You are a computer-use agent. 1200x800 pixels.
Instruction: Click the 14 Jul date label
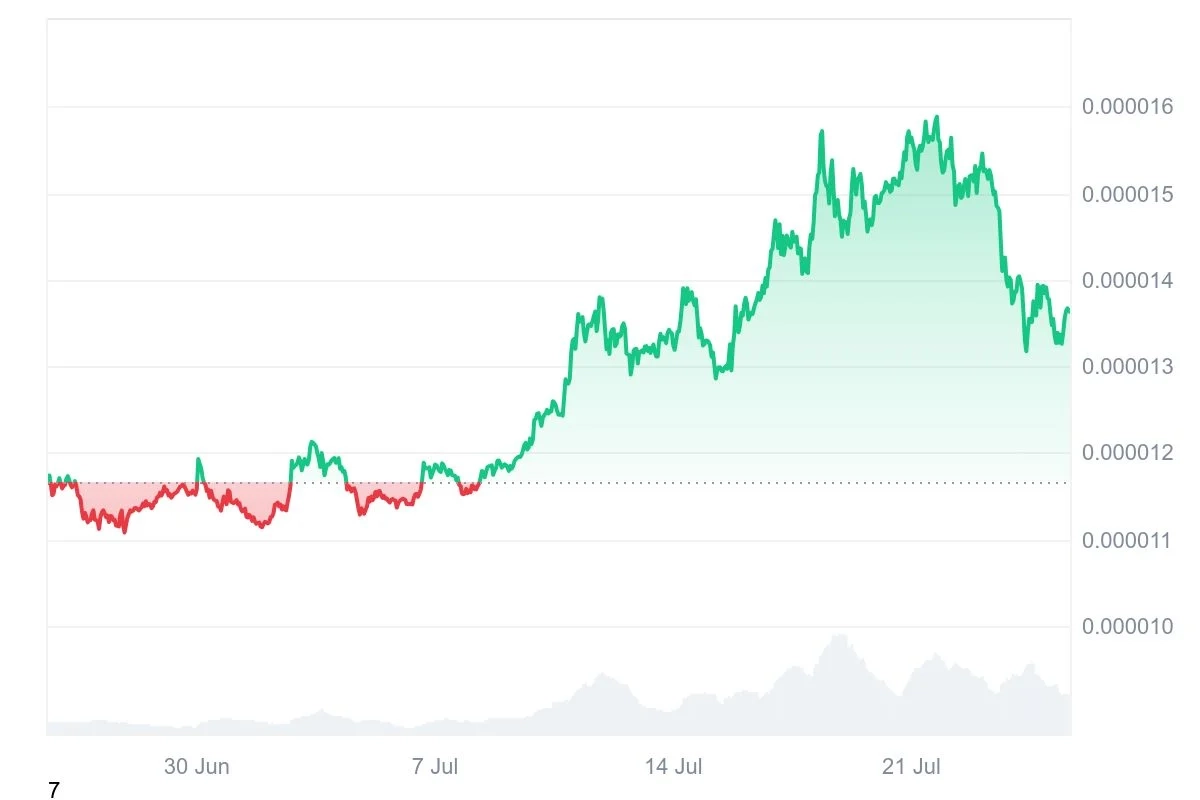click(x=673, y=767)
